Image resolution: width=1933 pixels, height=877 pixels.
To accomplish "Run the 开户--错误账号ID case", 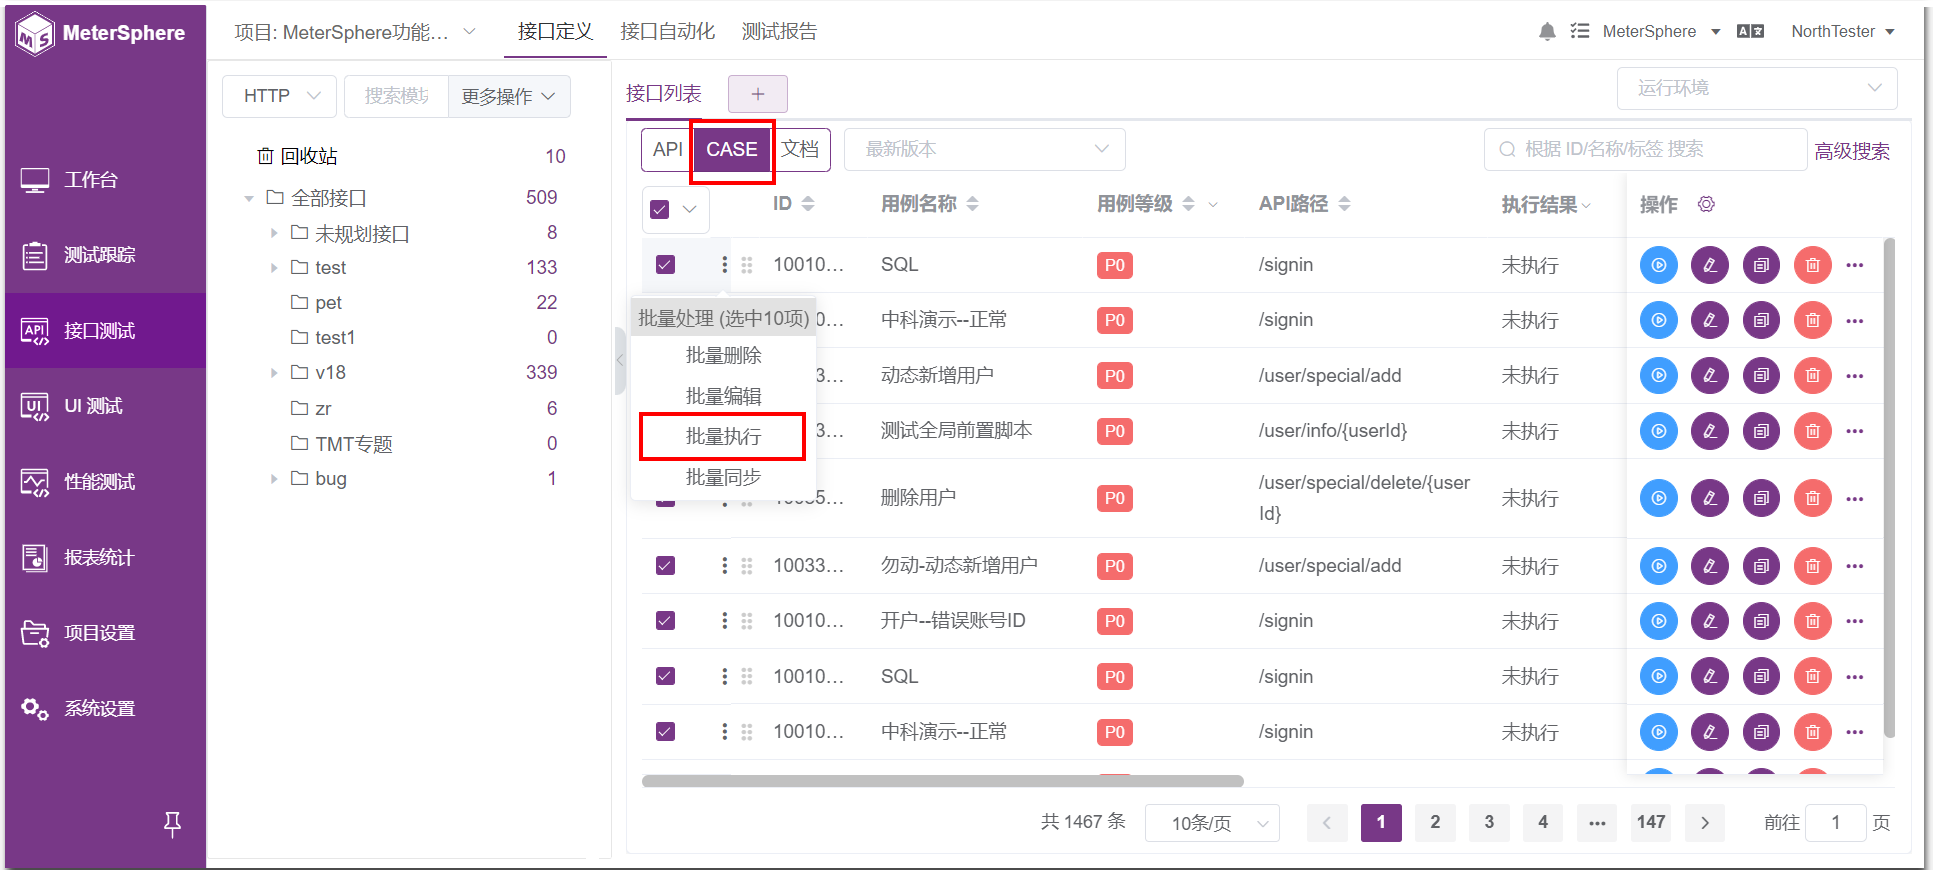I will coord(1658,621).
